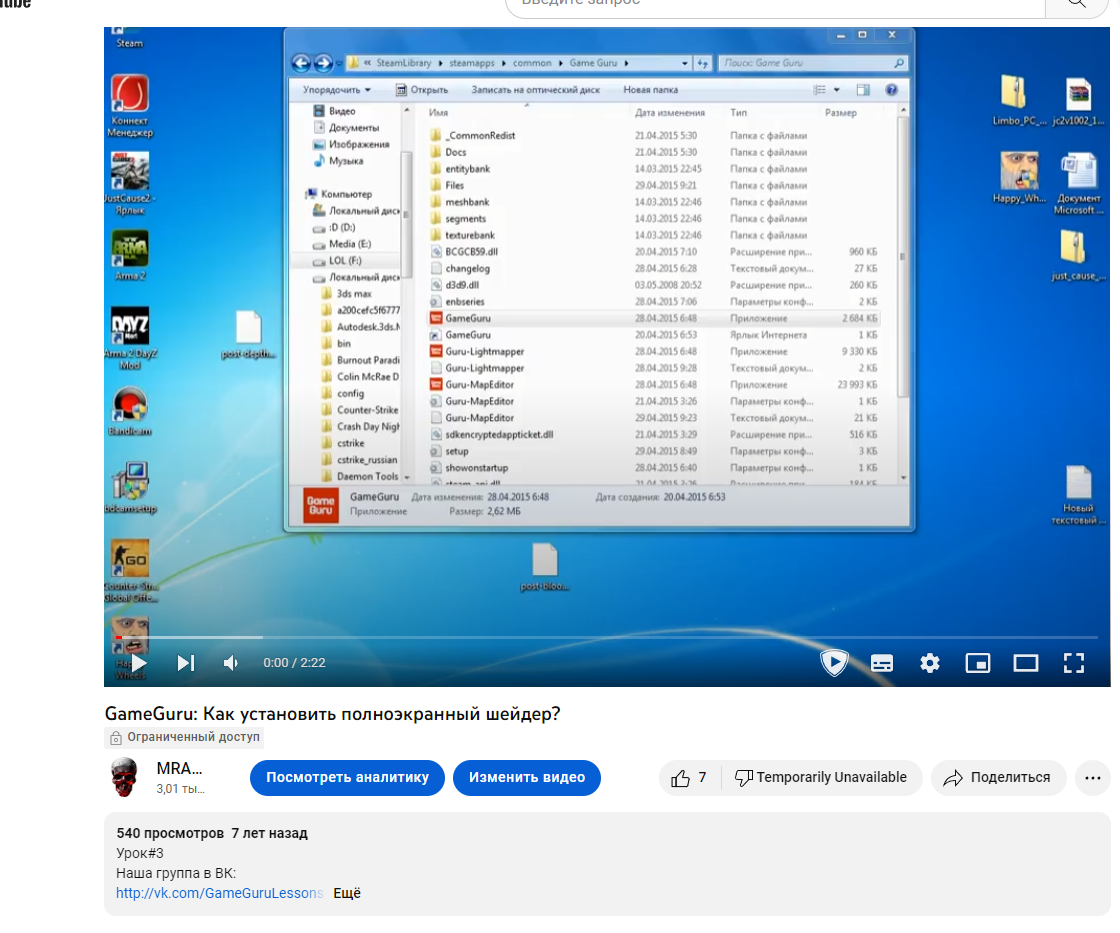Click the Steam desktop icon in video

coord(129,38)
